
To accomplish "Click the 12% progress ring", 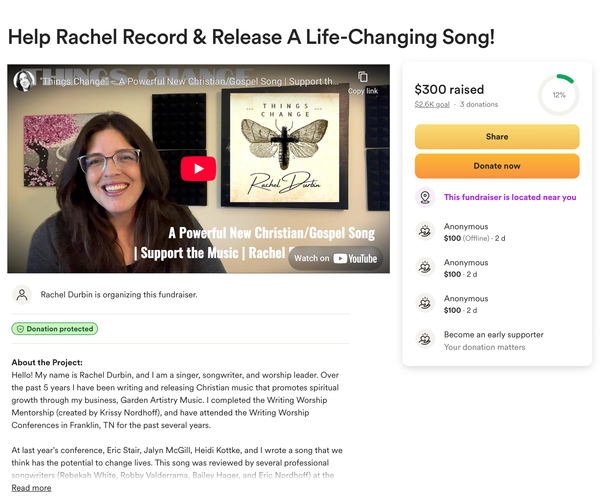I will pyautogui.click(x=559, y=95).
